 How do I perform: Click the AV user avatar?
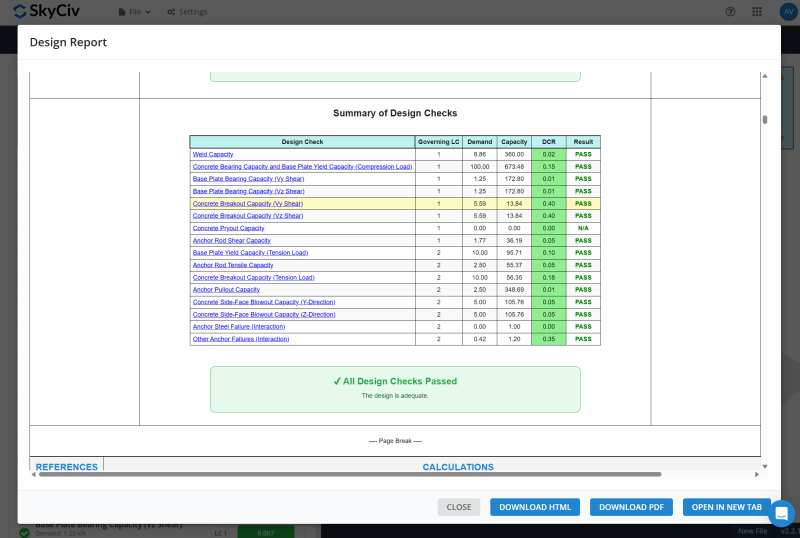click(784, 12)
